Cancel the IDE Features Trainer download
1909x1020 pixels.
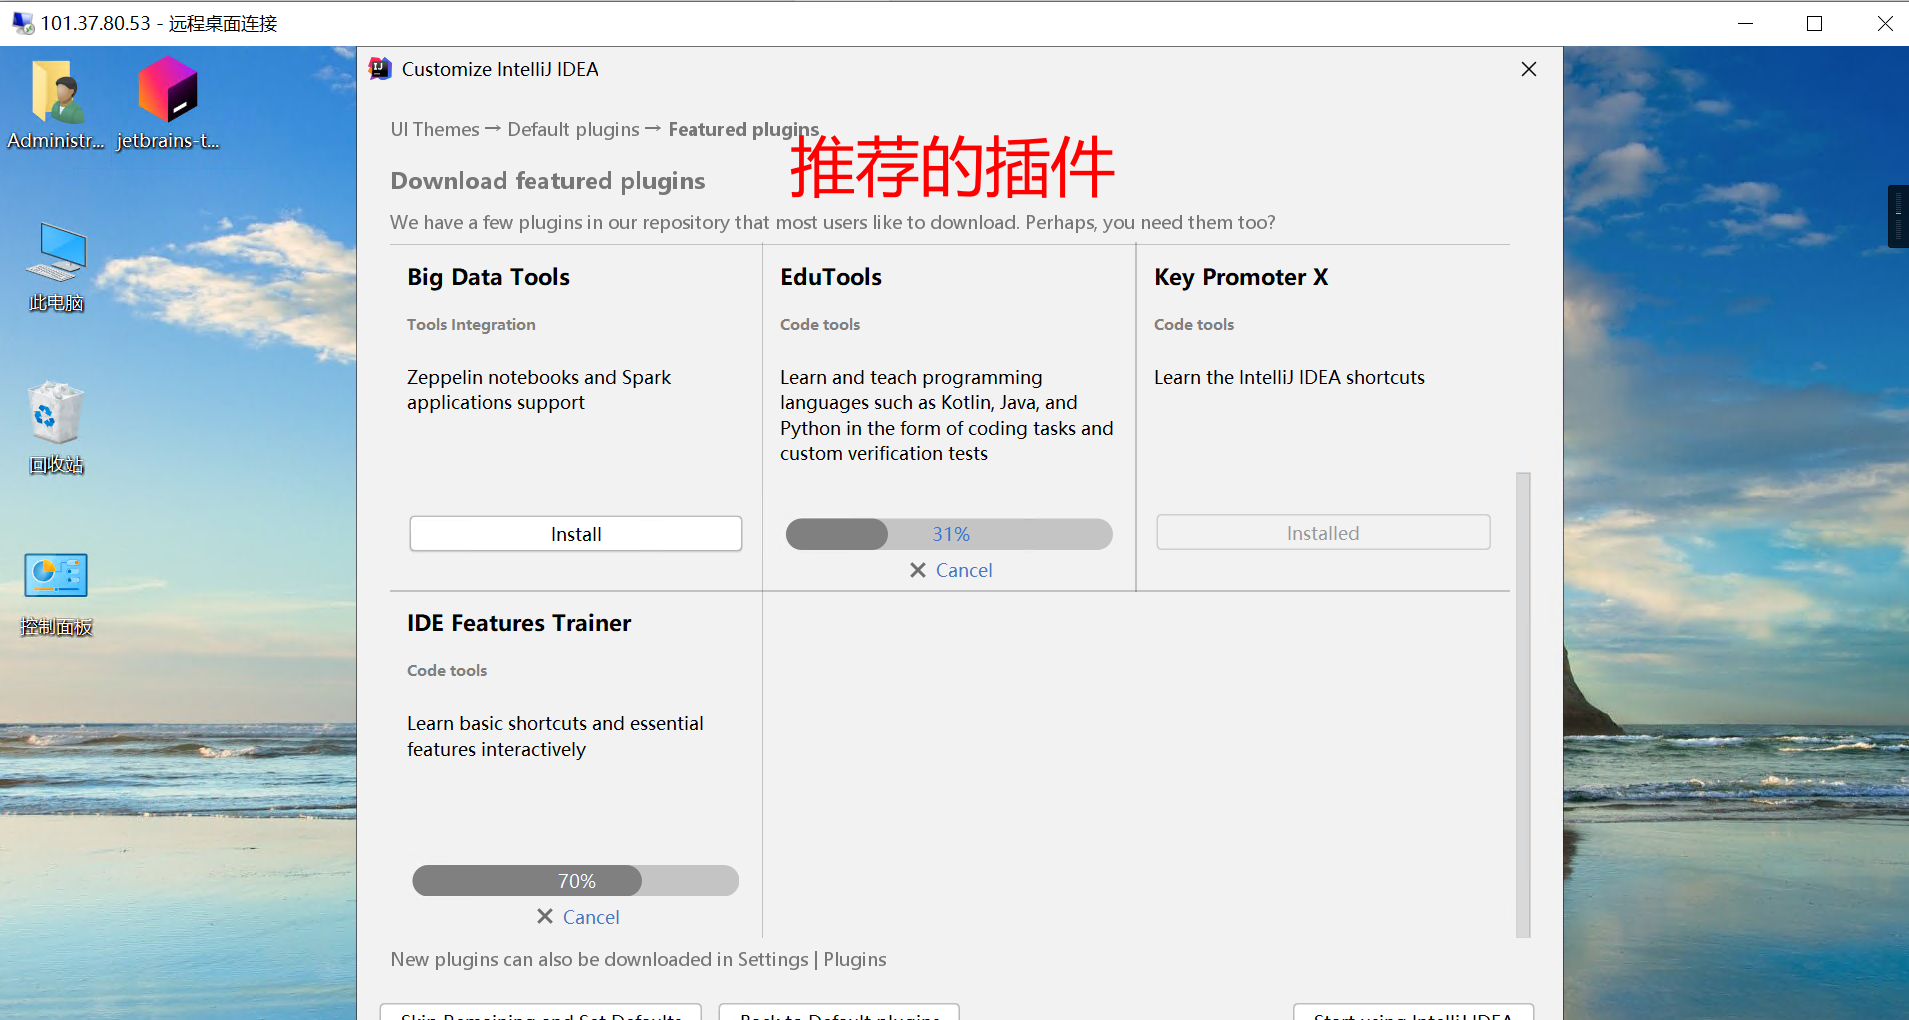578,917
